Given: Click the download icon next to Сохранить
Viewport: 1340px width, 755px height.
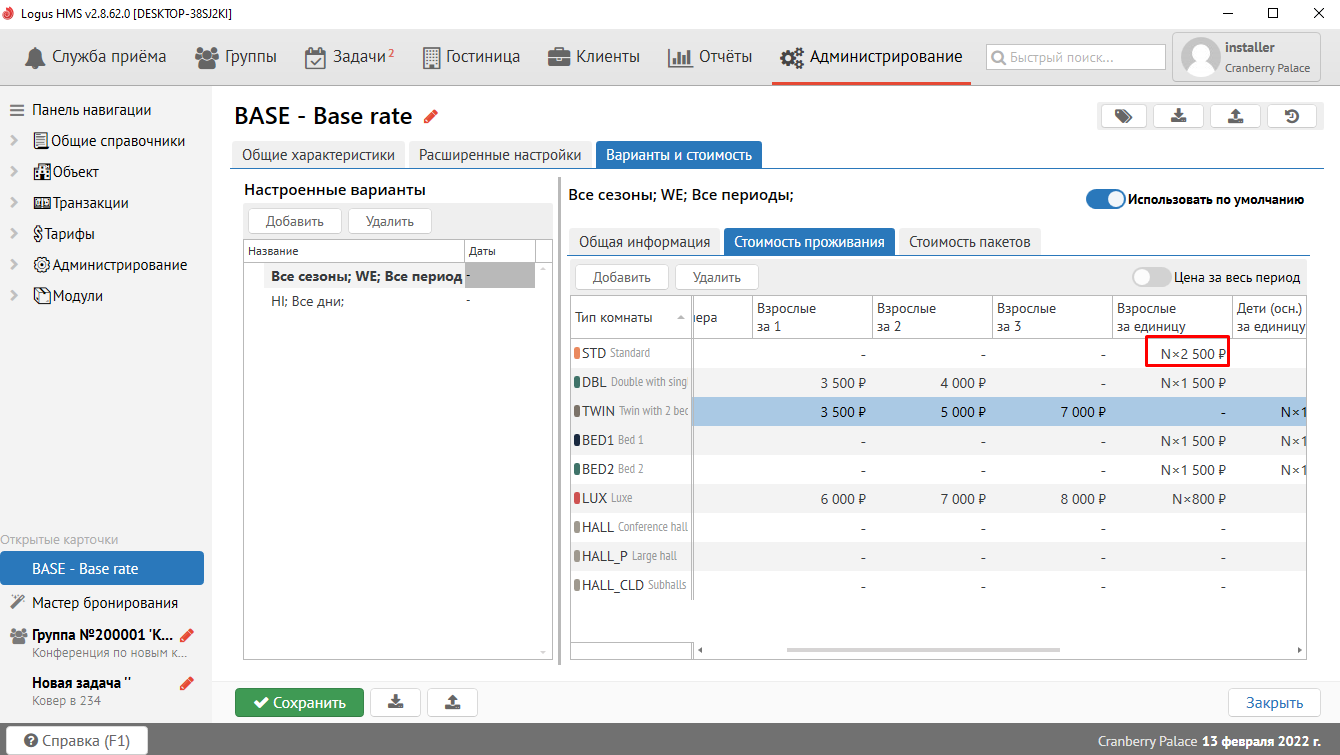Looking at the screenshot, I should click(395, 702).
